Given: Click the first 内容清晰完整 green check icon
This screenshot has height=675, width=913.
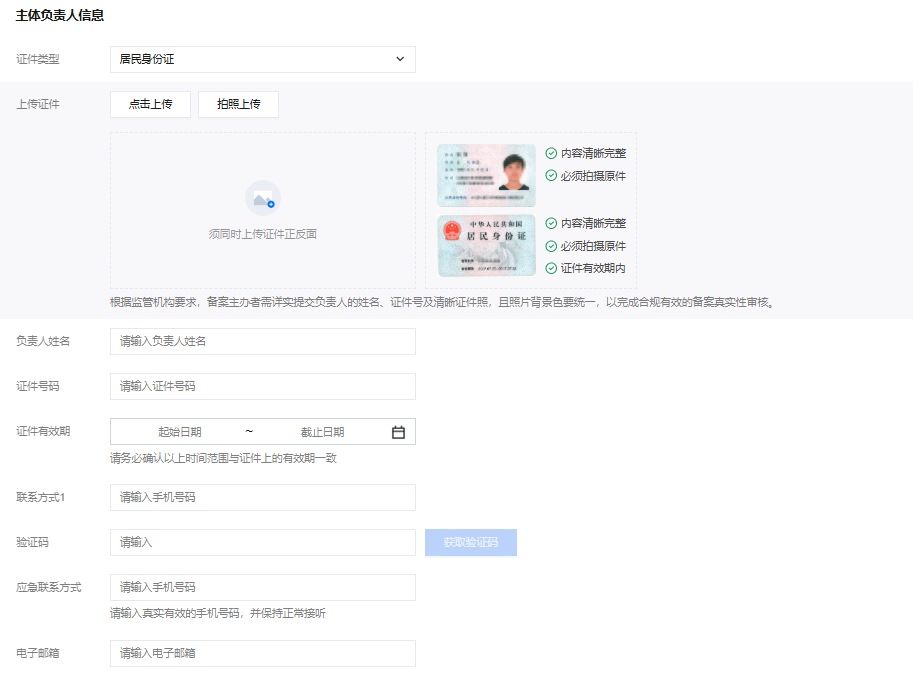Looking at the screenshot, I should pyautogui.click(x=551, y=153).
